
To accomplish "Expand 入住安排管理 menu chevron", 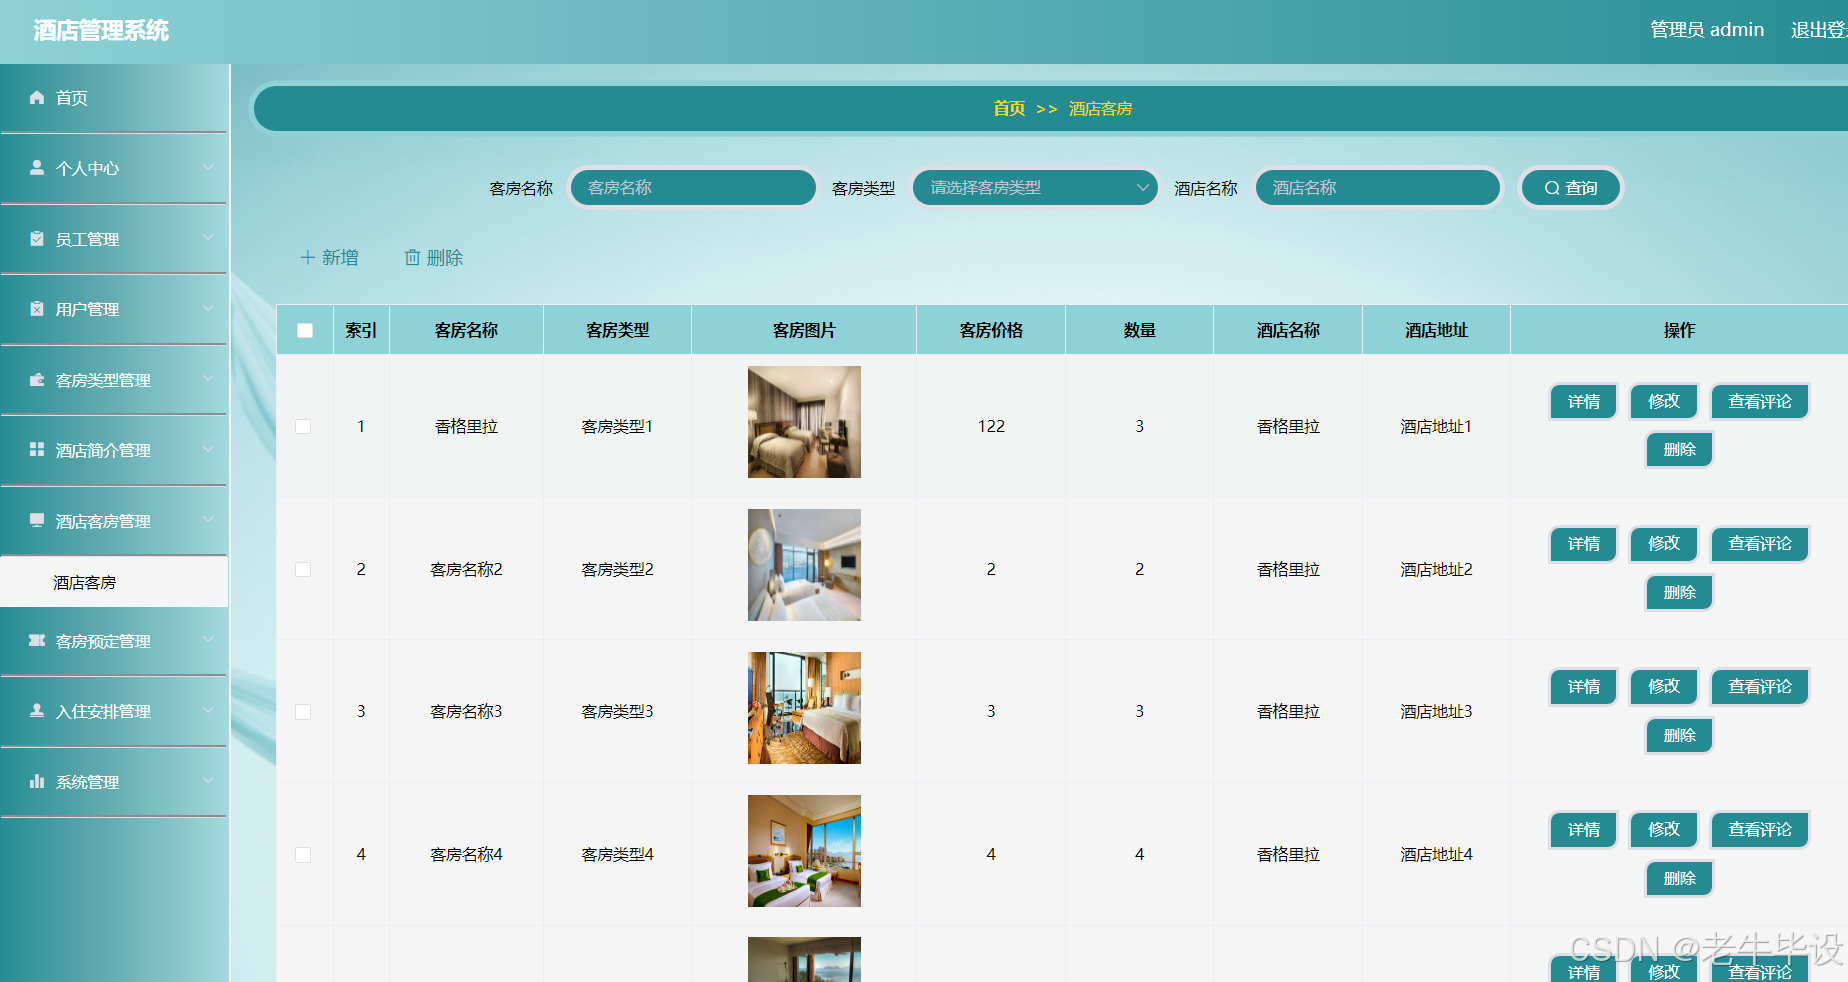I will click(x=208, y=710).
